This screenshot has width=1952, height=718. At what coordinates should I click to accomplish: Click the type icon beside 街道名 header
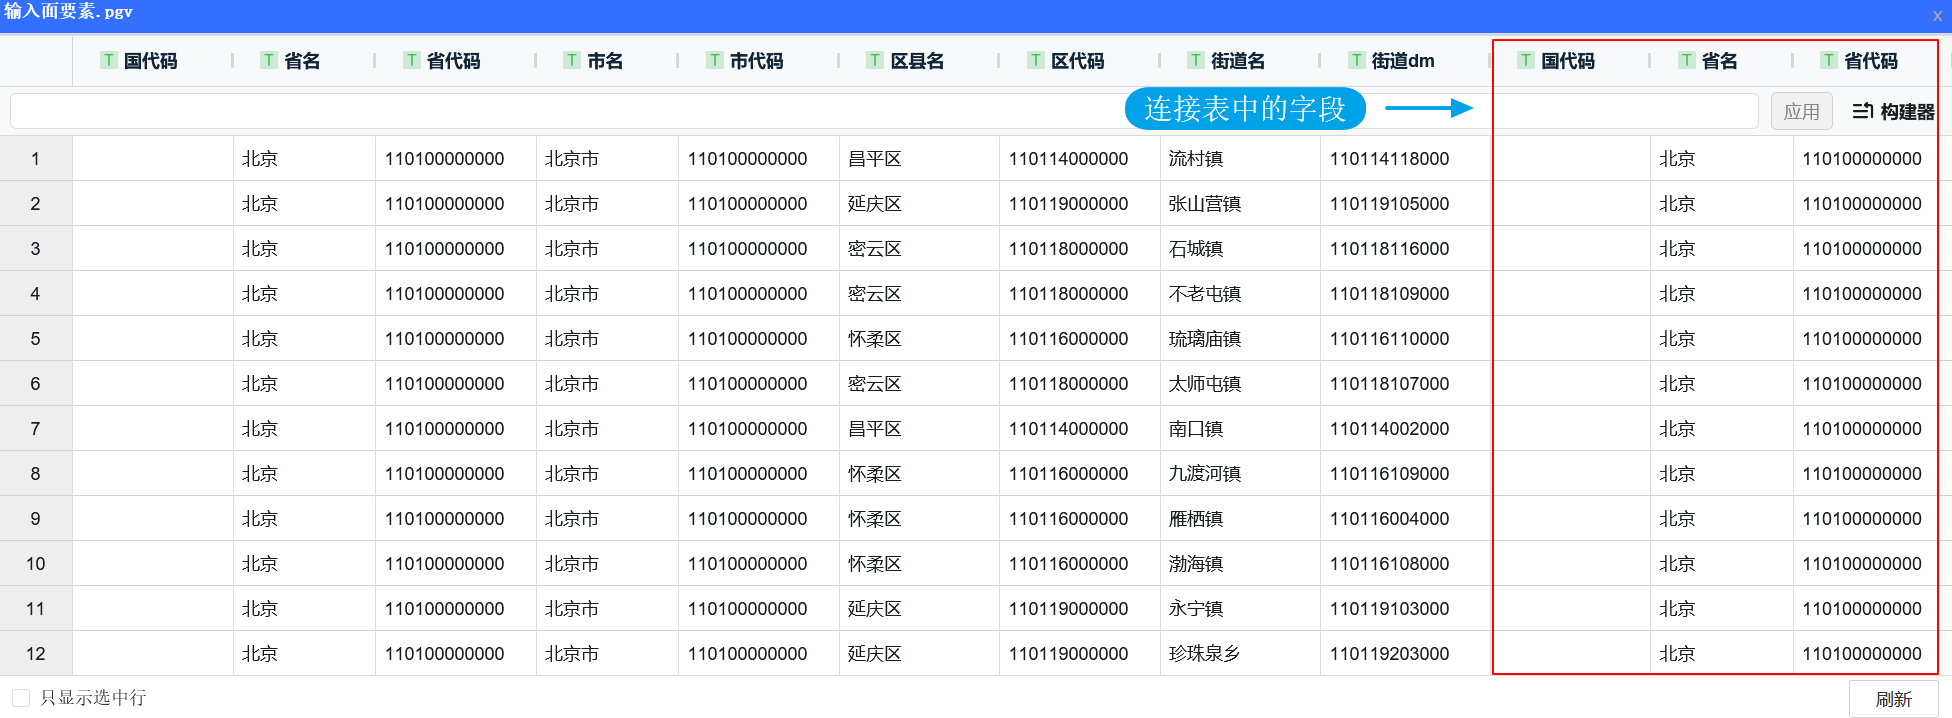tap(1196, 60)
